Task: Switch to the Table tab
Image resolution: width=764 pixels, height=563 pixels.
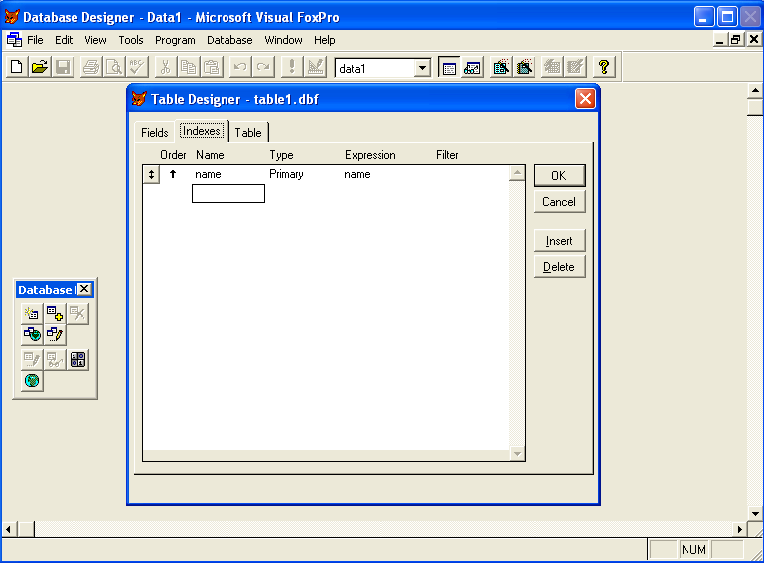Action: [248, 133]
